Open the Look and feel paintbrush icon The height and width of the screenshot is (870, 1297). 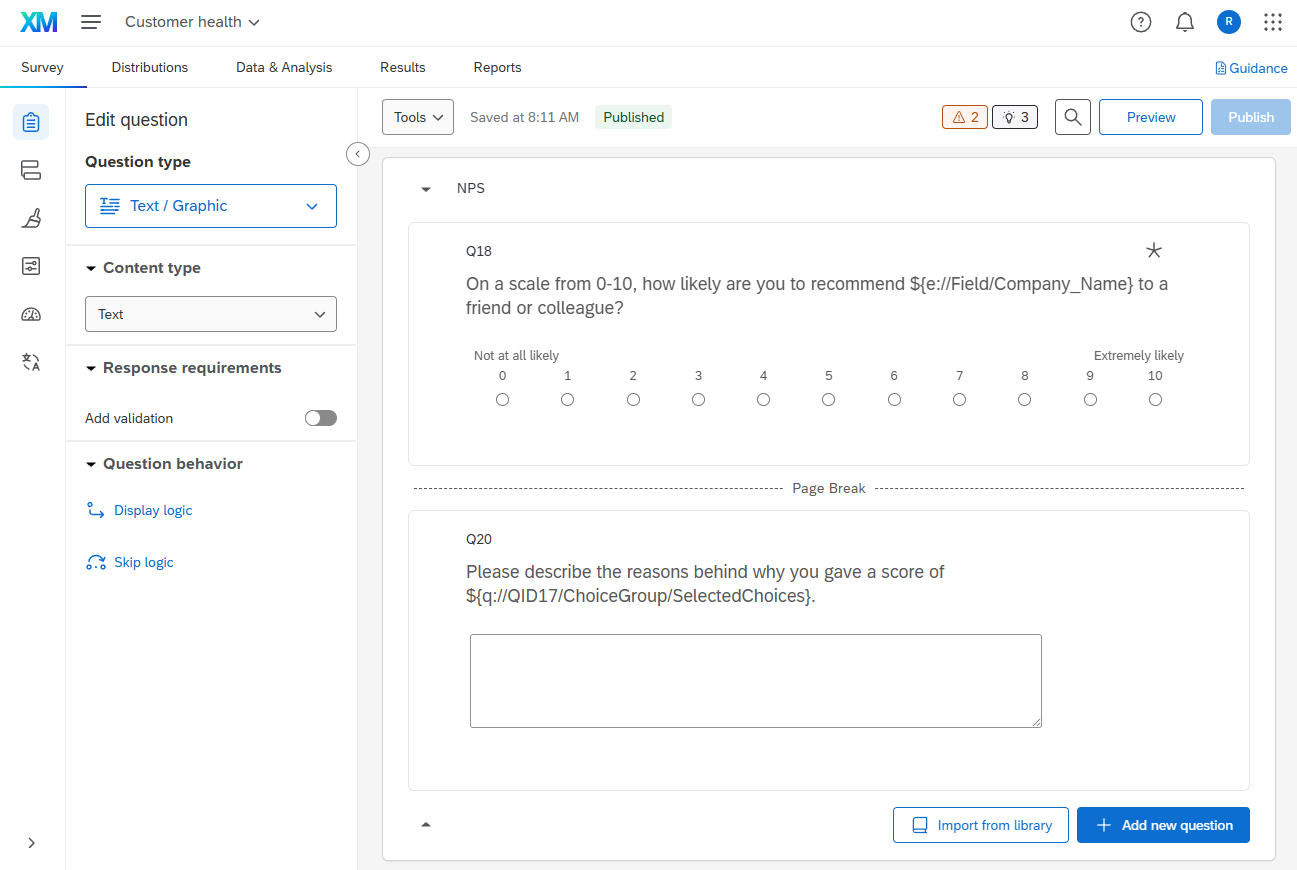tap(31, 218)
